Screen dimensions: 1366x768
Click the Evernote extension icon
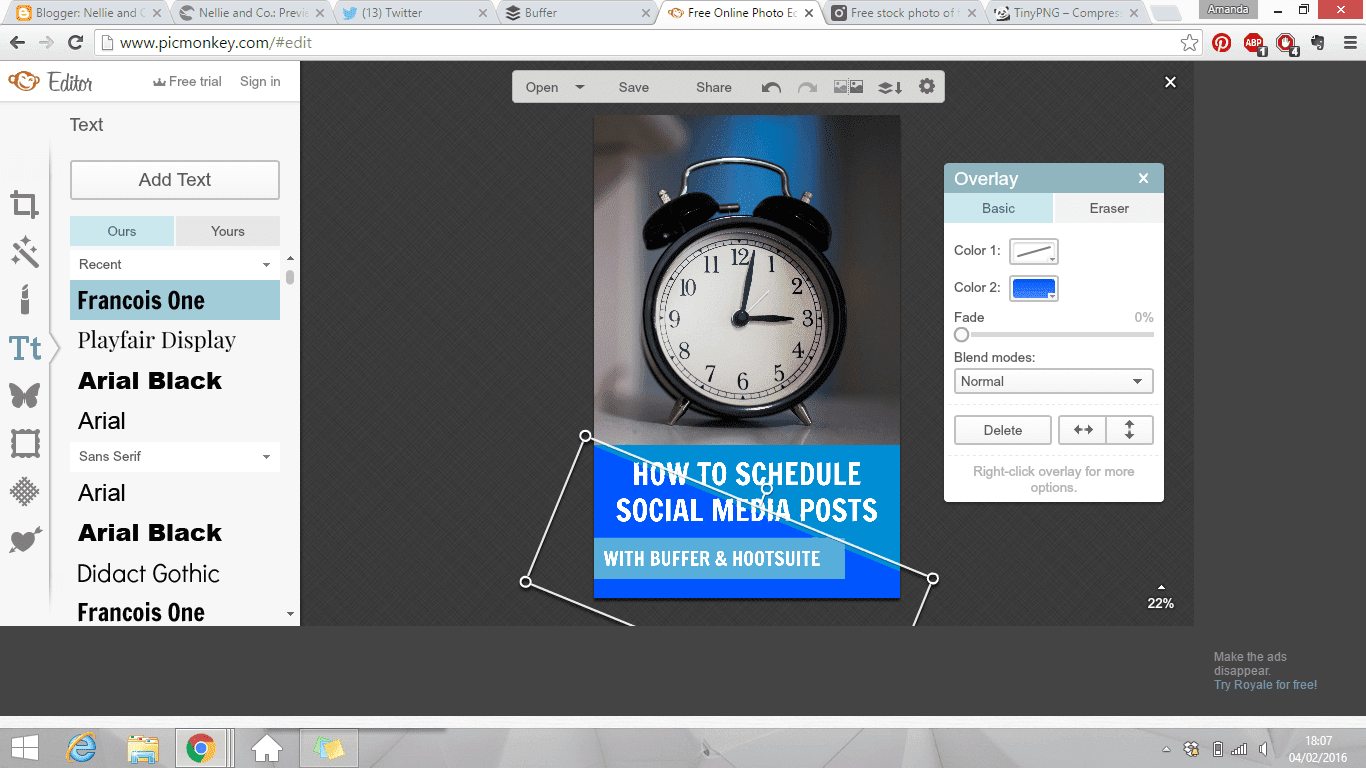pyautogui.click(x=1317, y=43)
